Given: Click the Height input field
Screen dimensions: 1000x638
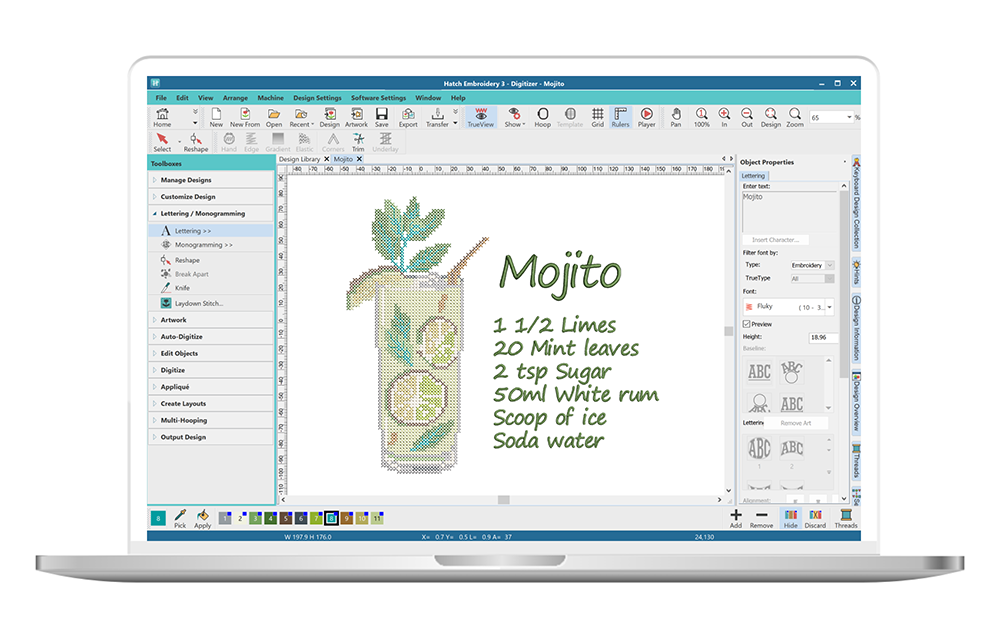Looking at the screenshot, I should click(822, 338).
